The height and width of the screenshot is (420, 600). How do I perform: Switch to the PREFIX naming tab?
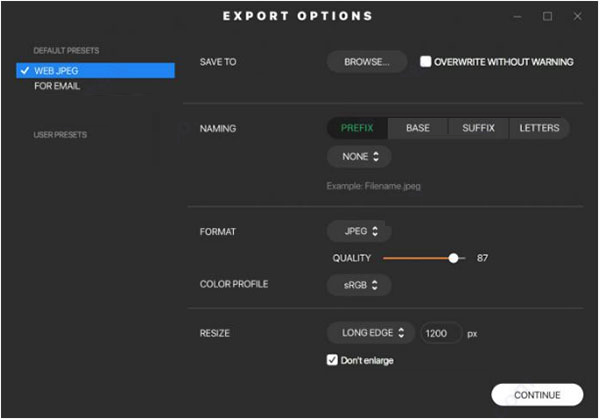[357, 128]
